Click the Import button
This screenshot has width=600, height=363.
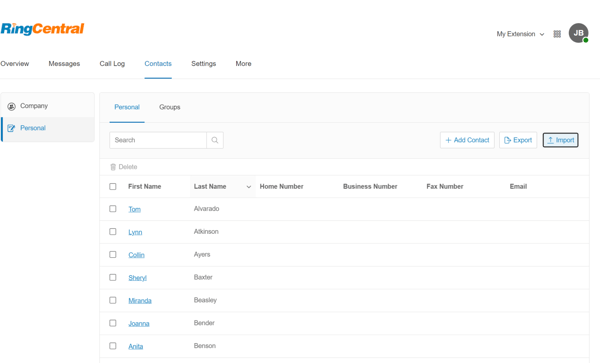561,140
